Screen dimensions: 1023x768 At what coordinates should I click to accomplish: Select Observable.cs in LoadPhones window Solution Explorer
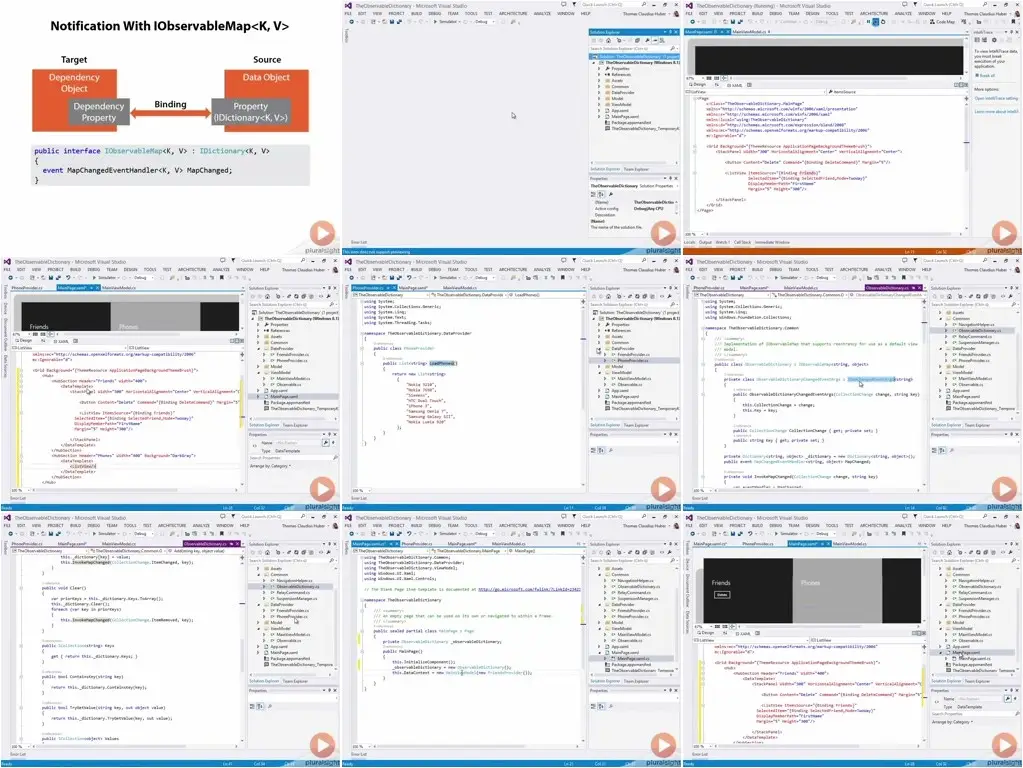[x=629, y=384]
